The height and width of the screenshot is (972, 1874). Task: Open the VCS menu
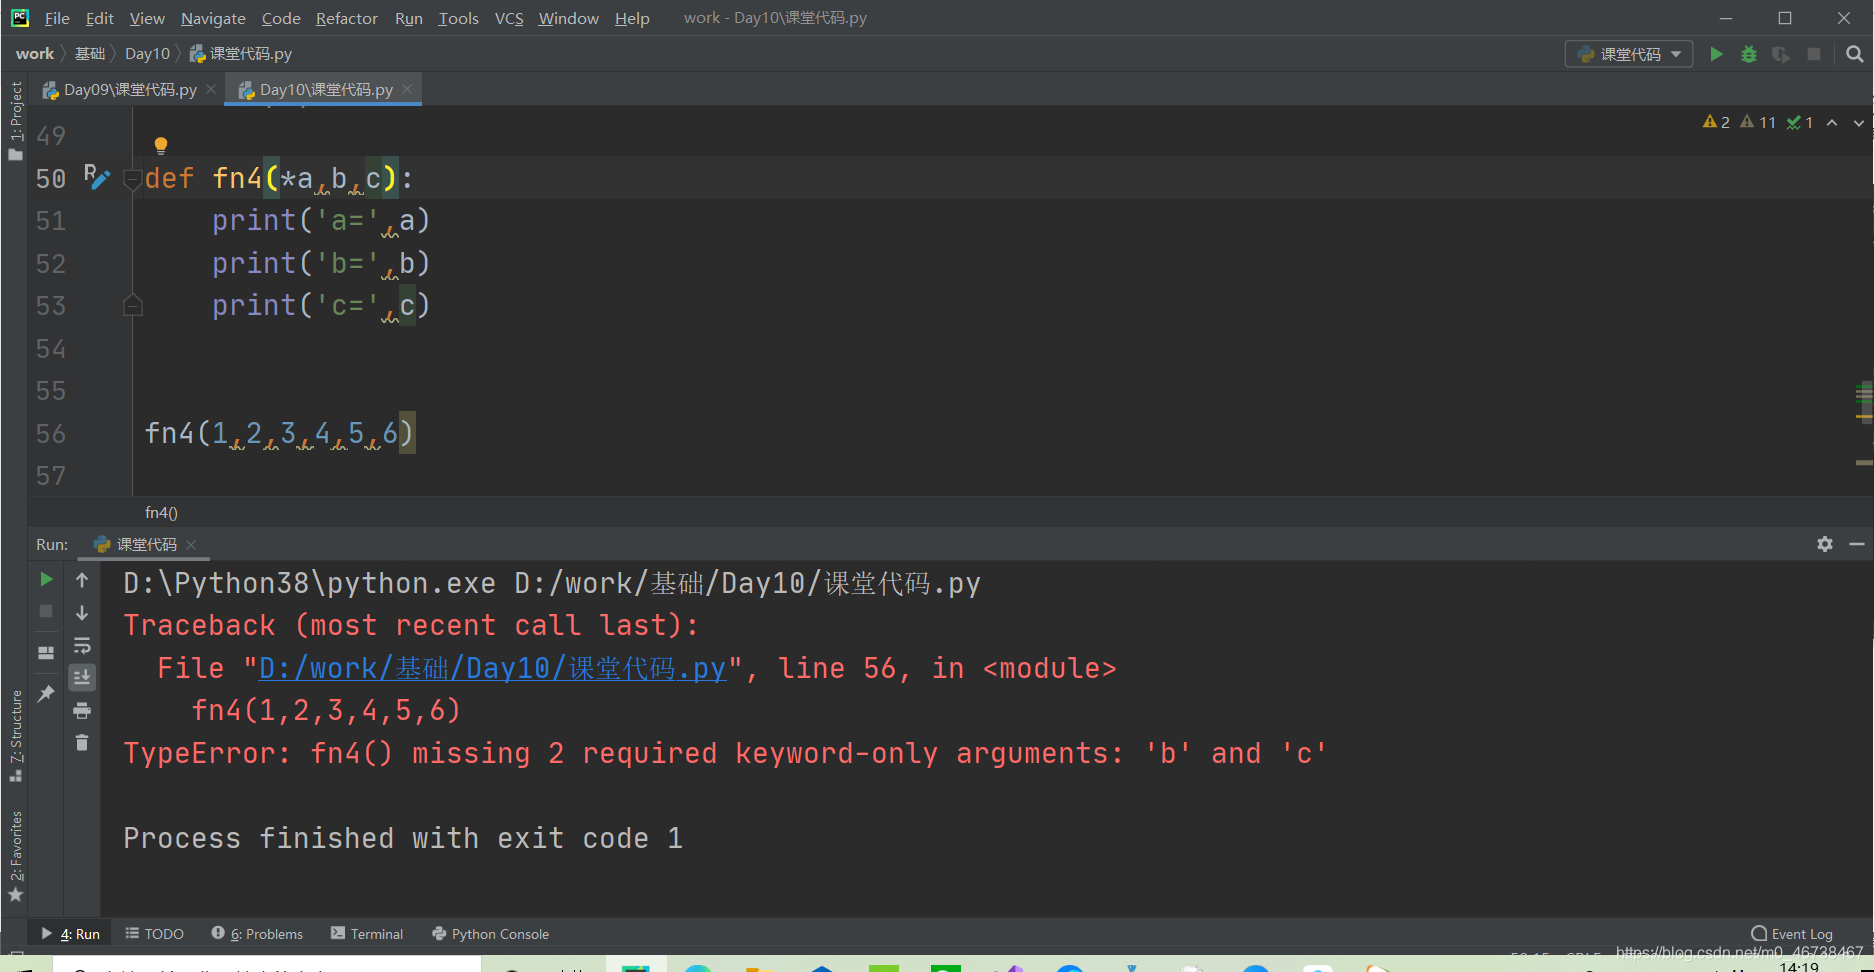[509, 18]
